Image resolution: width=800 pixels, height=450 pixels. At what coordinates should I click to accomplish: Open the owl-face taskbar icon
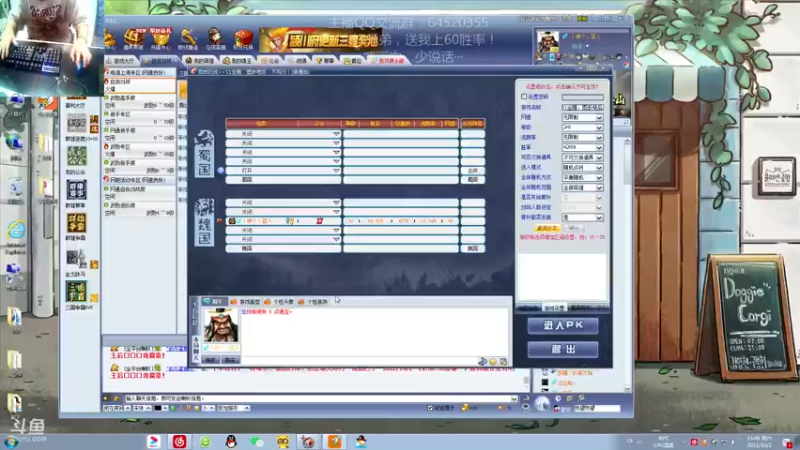click(x=283, y=441)
